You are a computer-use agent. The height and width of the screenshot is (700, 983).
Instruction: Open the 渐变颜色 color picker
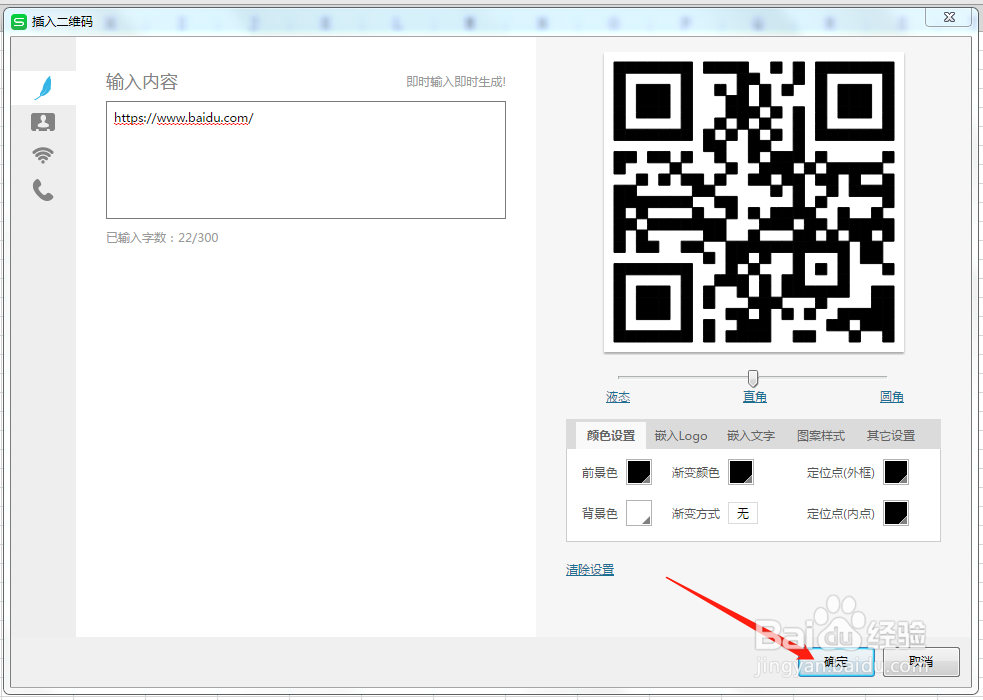point(740,473)
